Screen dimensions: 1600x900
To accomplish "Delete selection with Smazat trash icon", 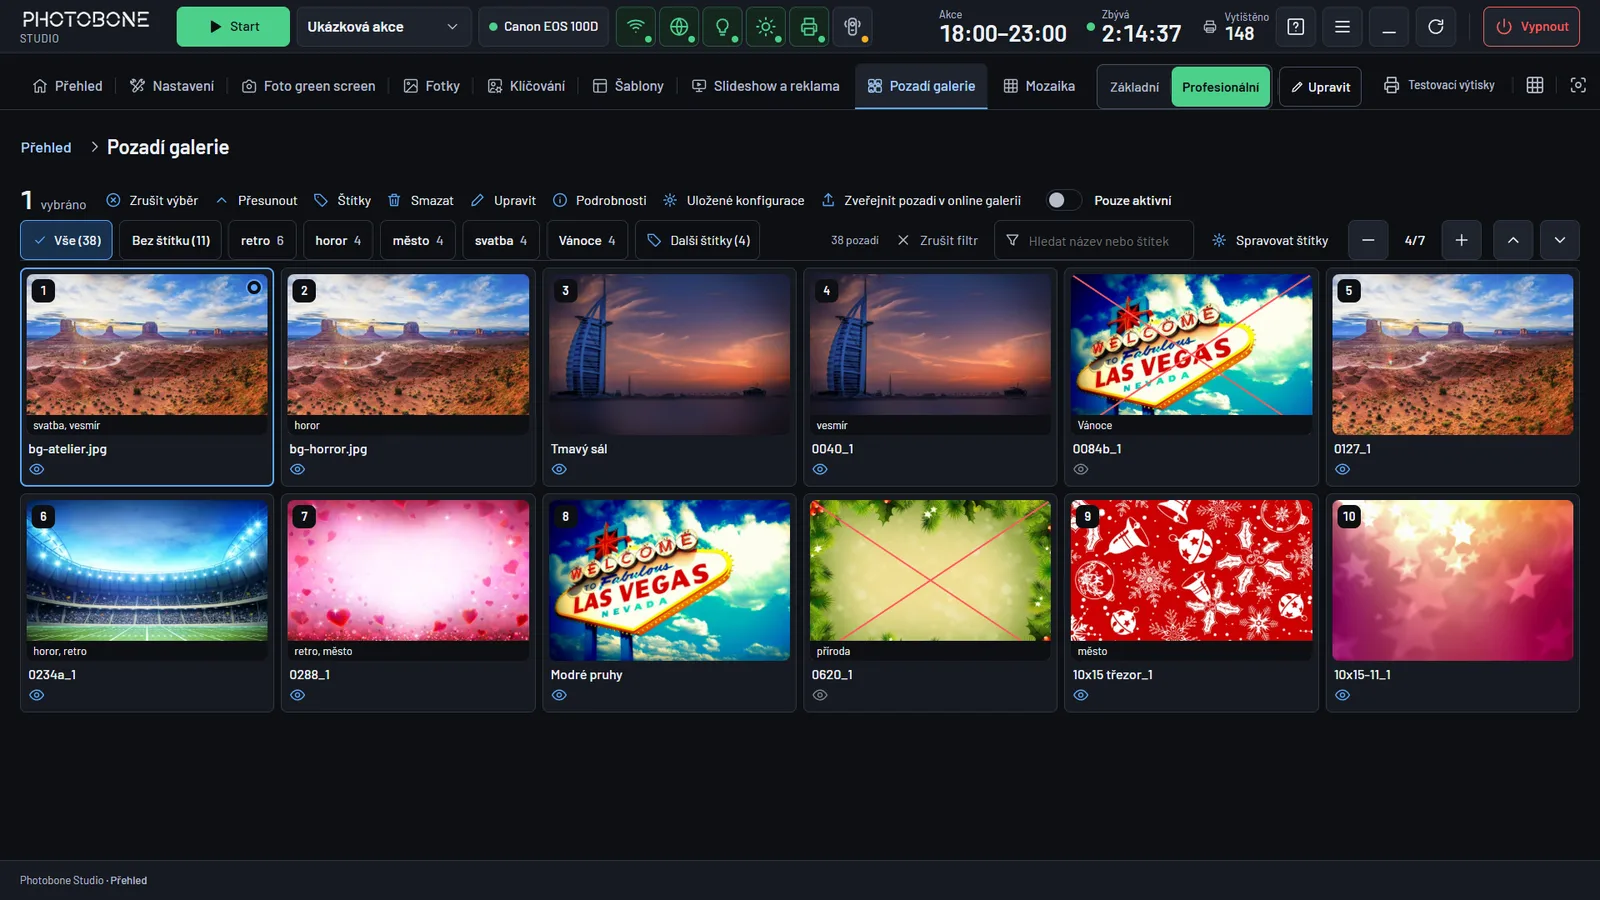I will coord(421,200).
